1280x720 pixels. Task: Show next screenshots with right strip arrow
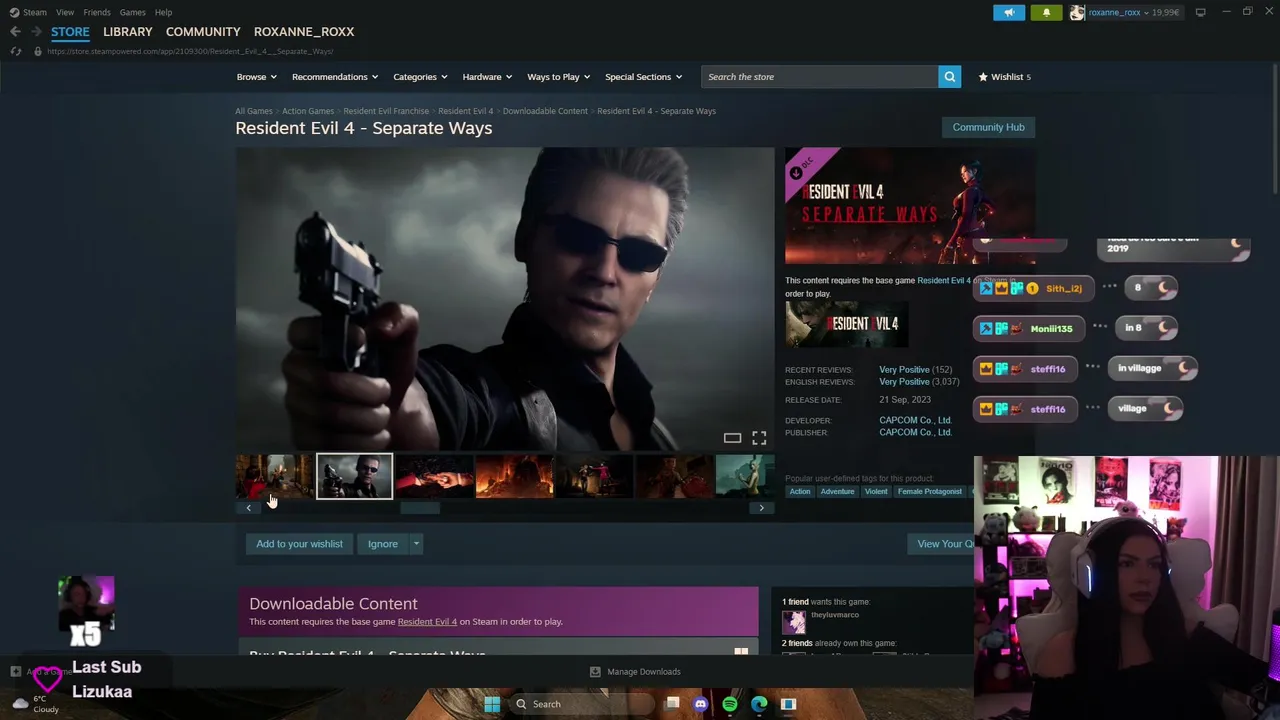[761, 508]
